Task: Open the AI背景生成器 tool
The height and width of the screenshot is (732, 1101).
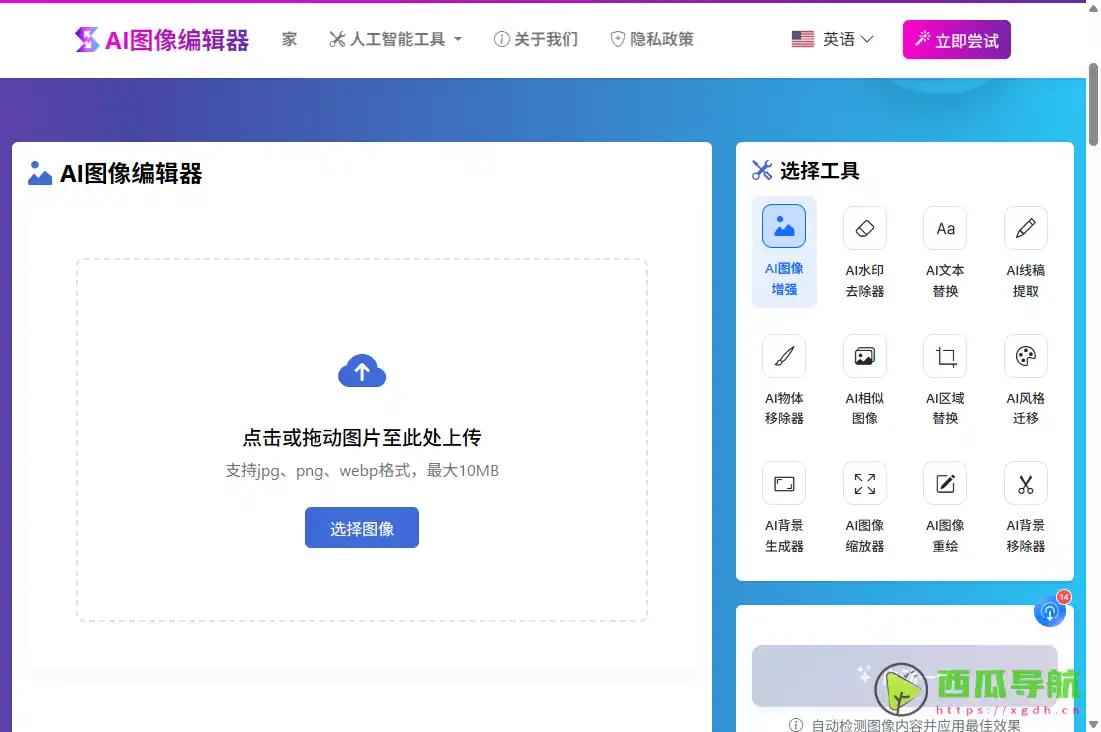Action: click(784, 483)
